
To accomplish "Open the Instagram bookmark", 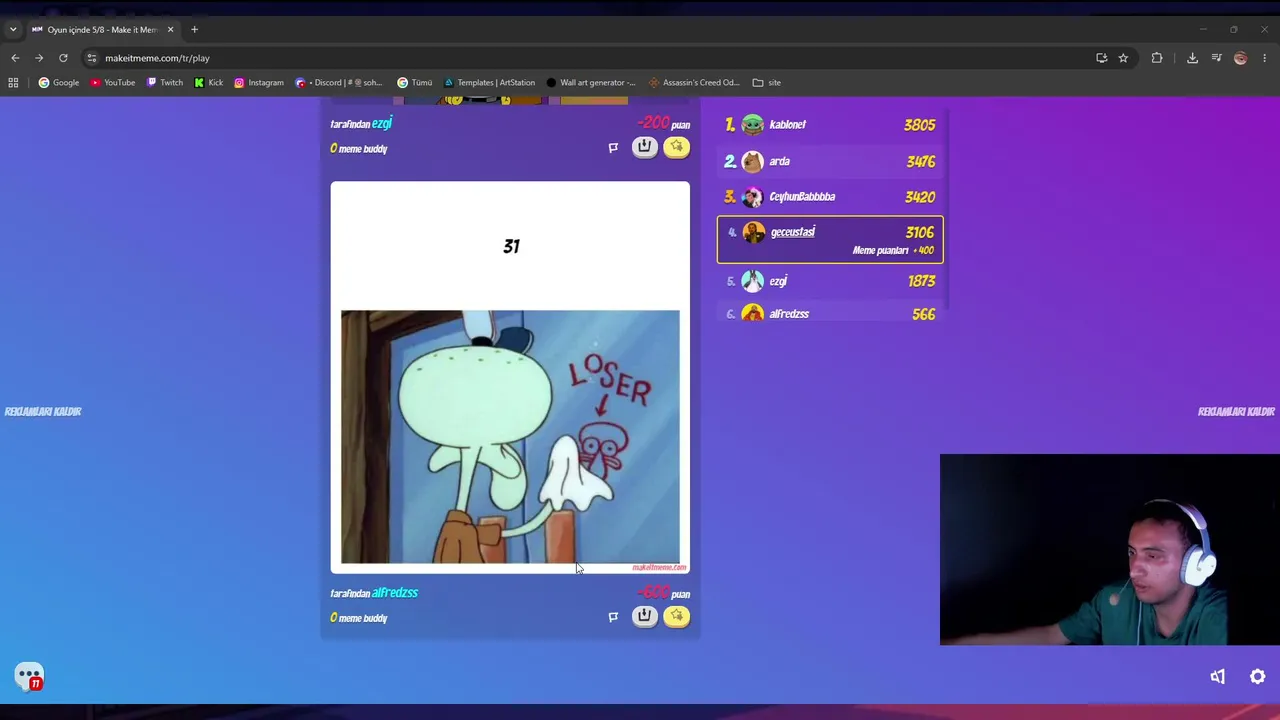I will tap(259, 83).
